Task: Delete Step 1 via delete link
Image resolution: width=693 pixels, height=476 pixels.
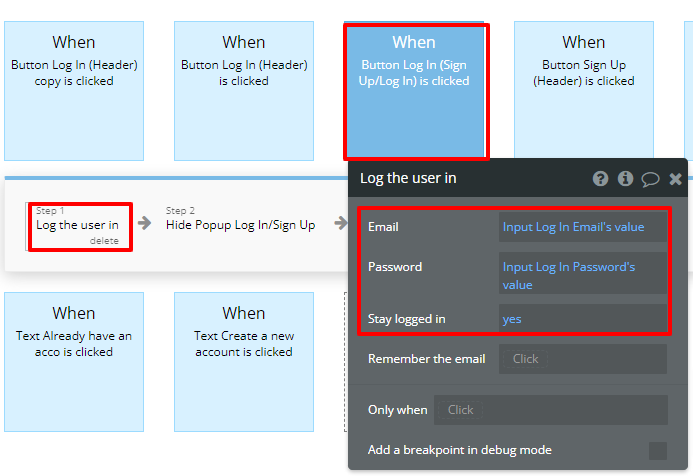Action: click(104, 241)
